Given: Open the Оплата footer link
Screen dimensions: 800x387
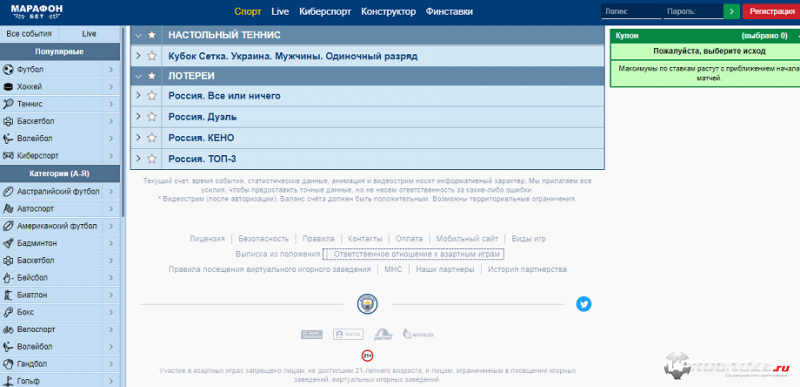Looking at the screenshot, I should click(x=409, y=239).
